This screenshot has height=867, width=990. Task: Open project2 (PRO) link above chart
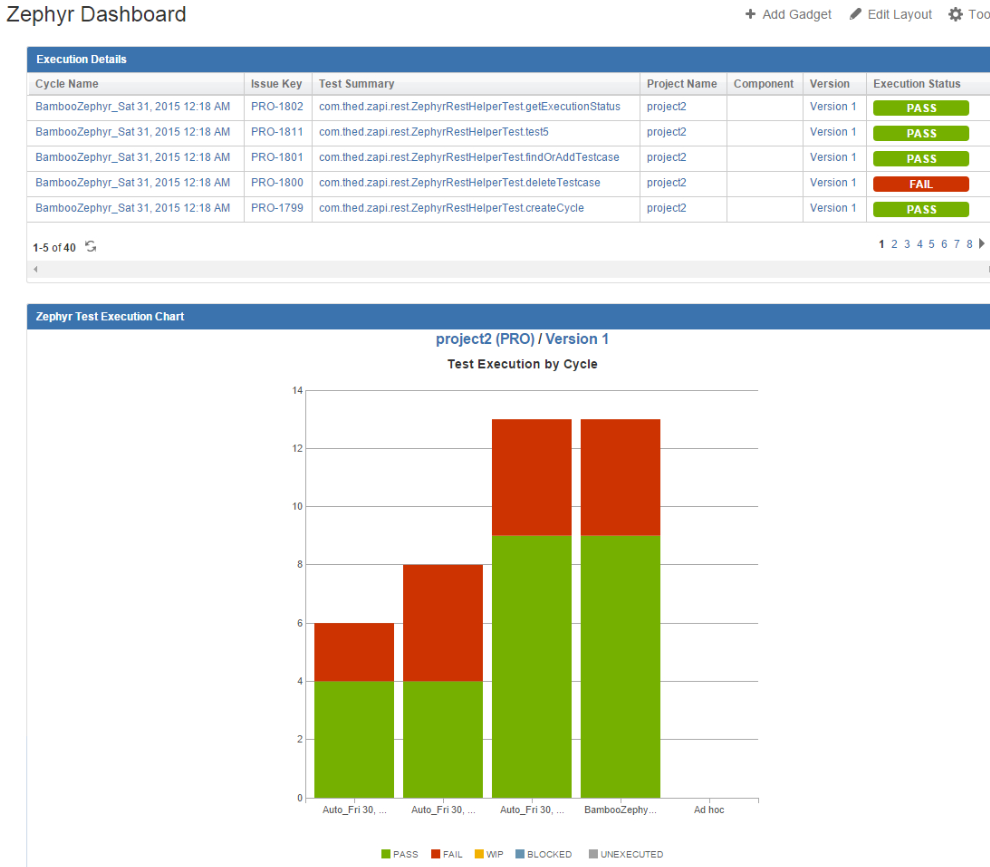(484, 340)
